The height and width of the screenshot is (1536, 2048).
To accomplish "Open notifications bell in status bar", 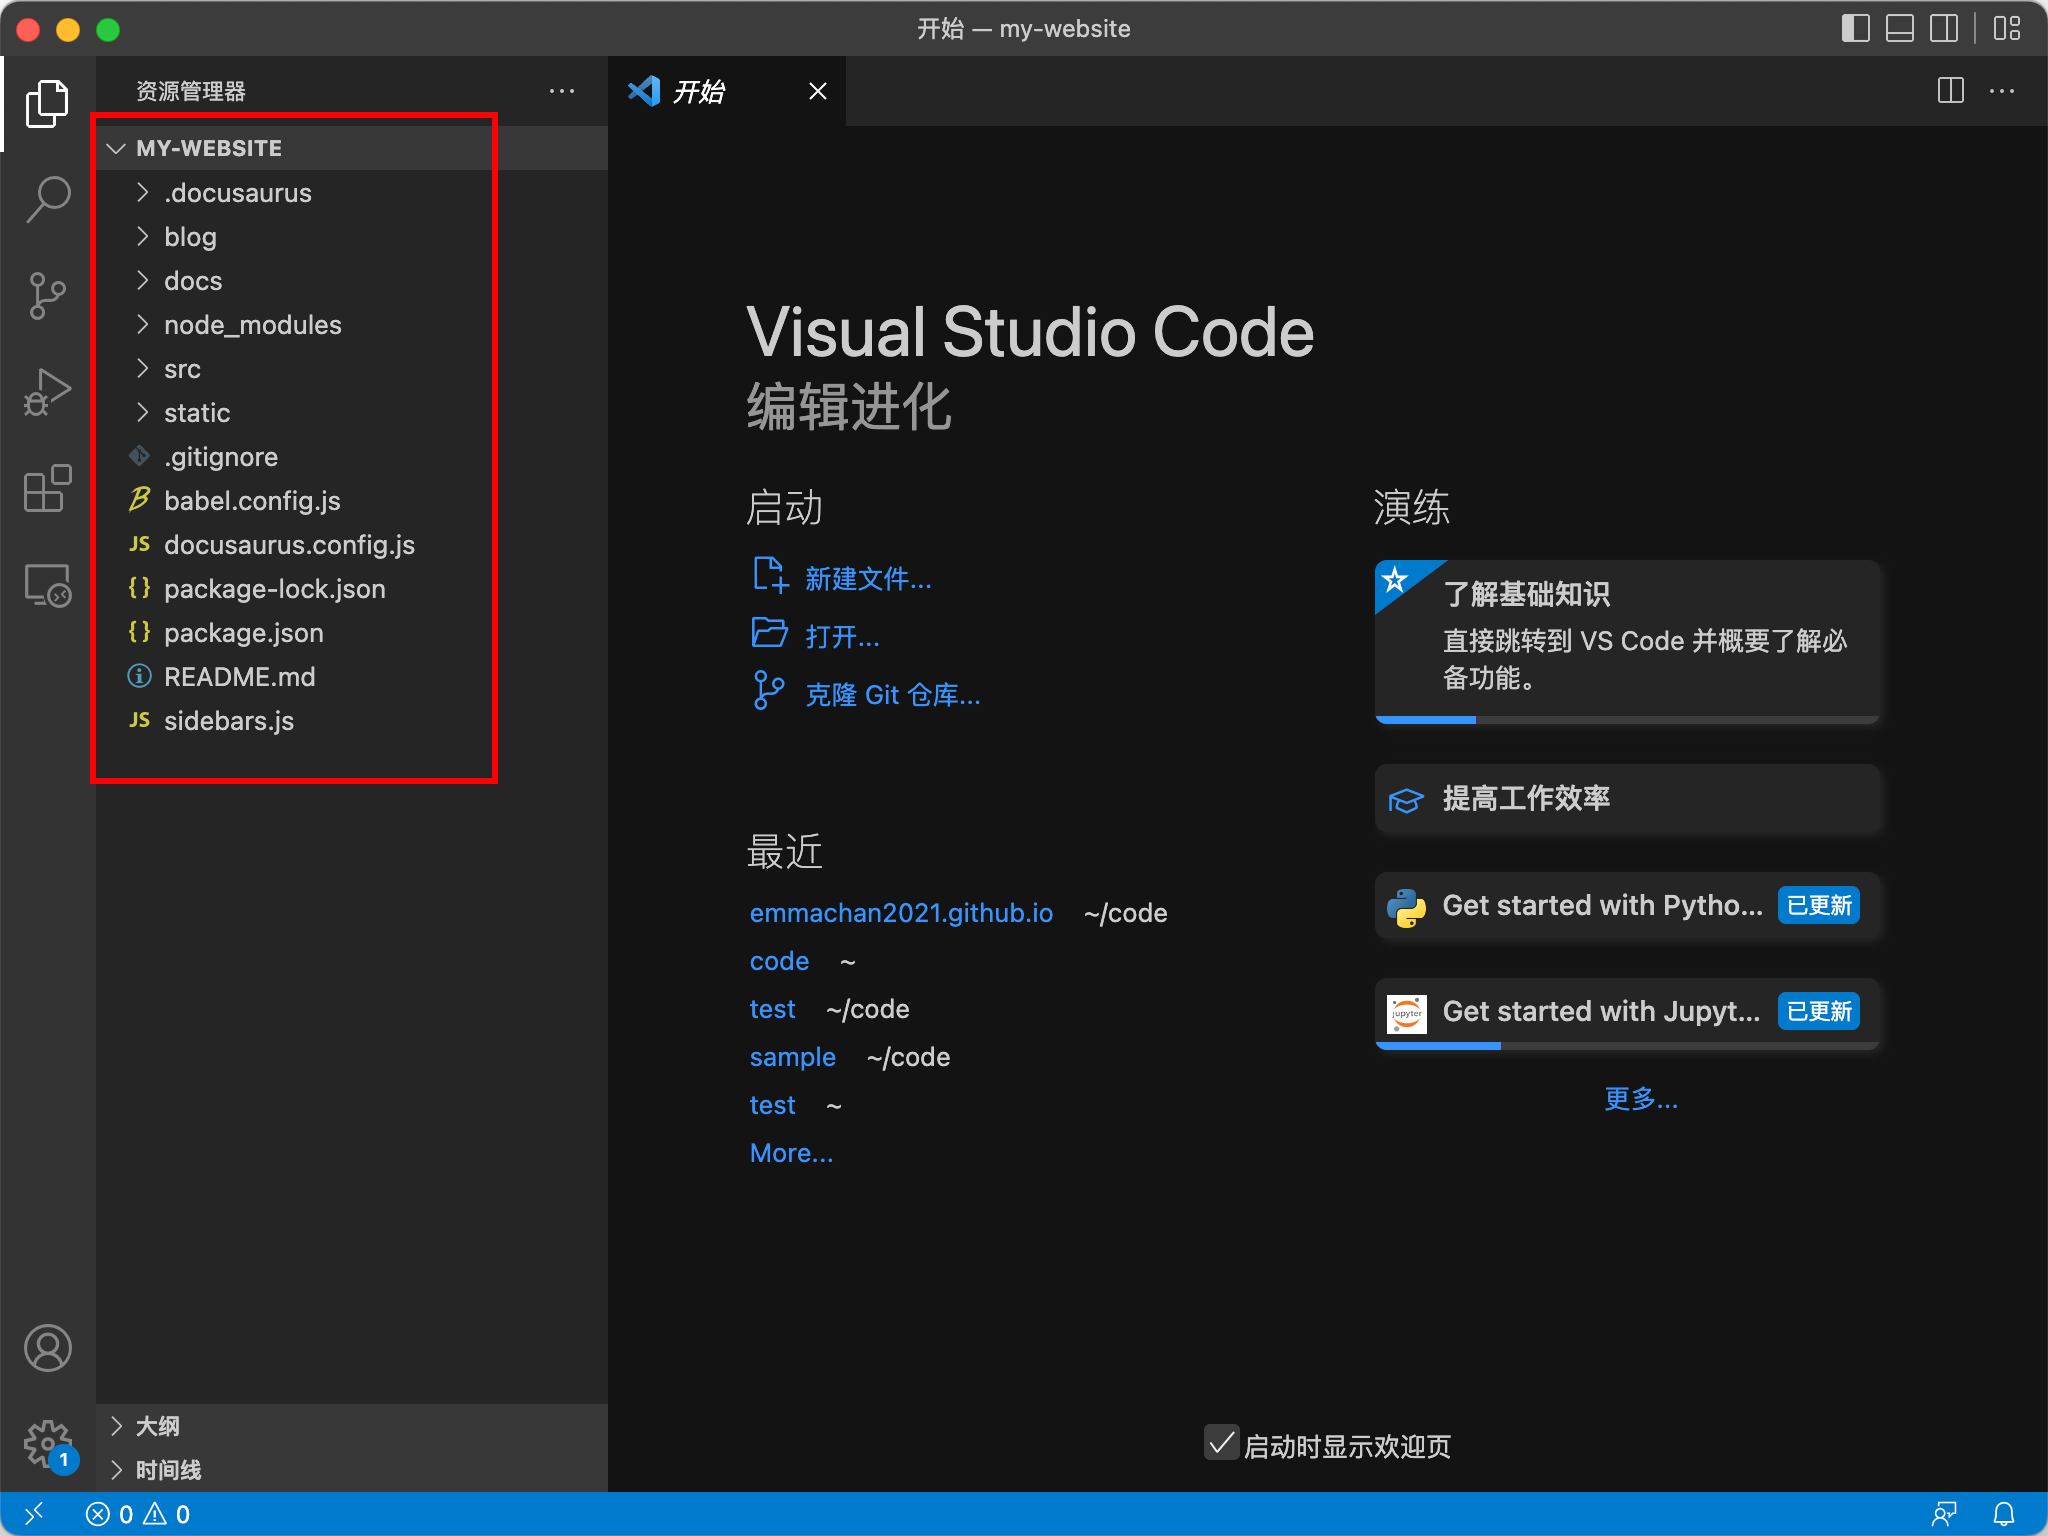I will [x=2004, y=1514].
